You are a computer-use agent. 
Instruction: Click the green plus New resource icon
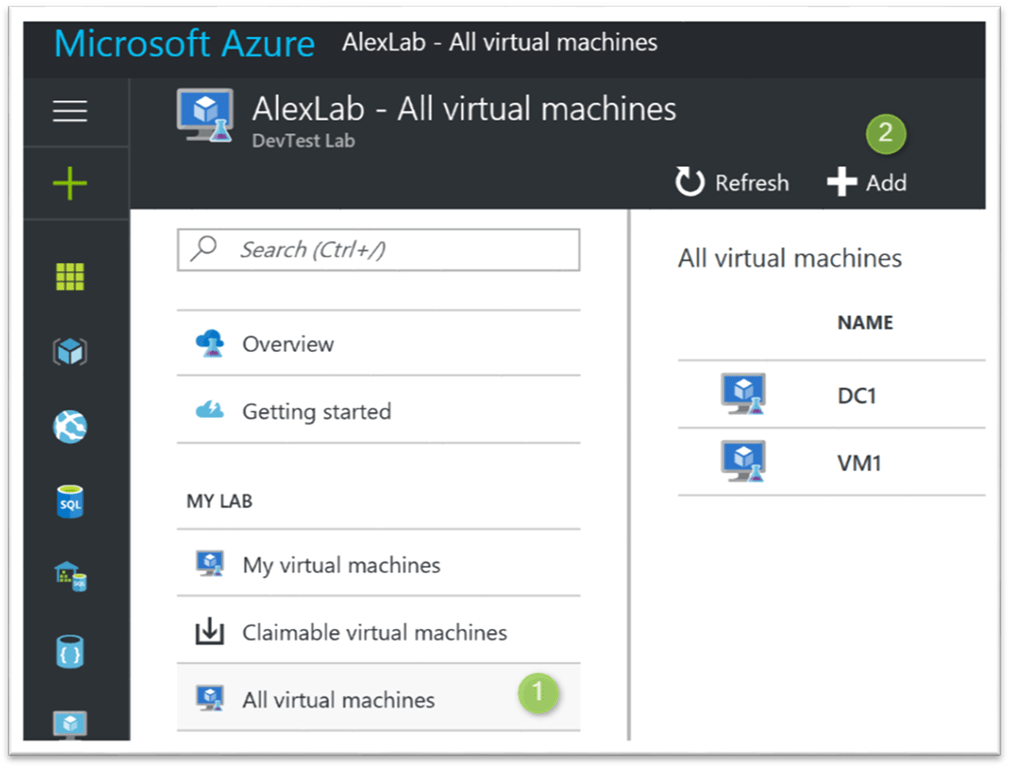click(70, 184)
